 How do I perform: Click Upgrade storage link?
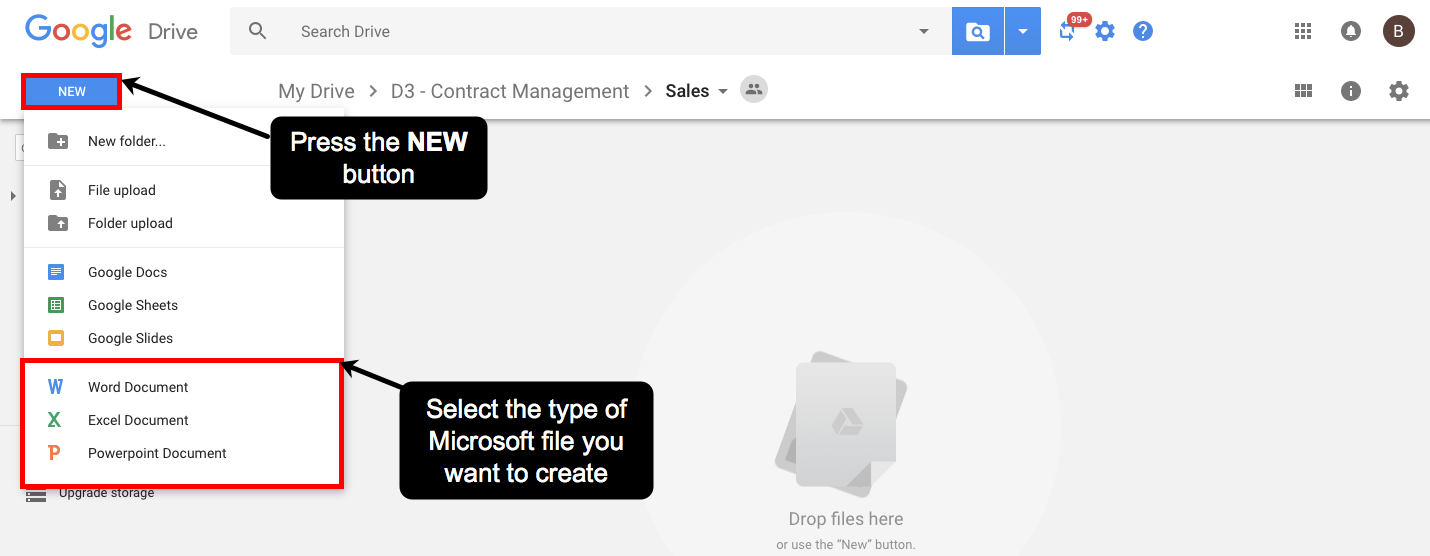[x=106, y=493]
